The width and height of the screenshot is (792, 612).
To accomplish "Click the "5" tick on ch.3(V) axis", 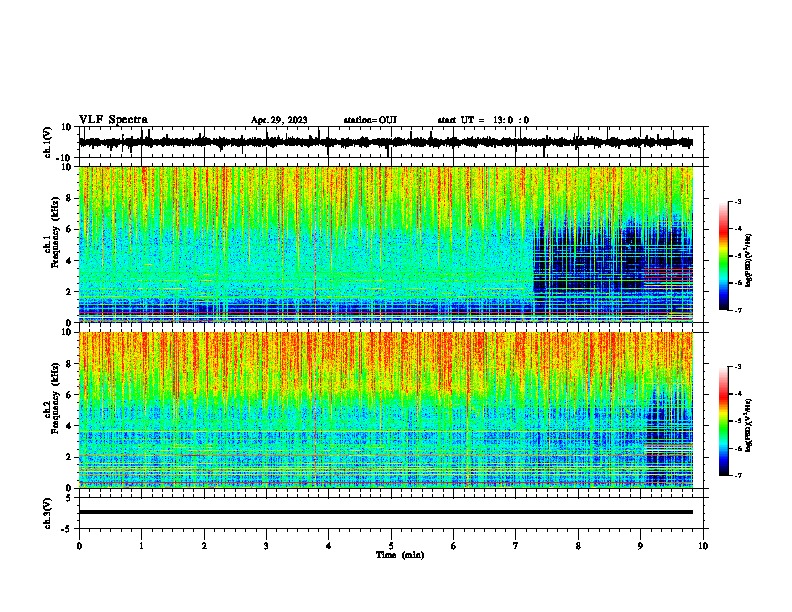I will pos(70,497).
